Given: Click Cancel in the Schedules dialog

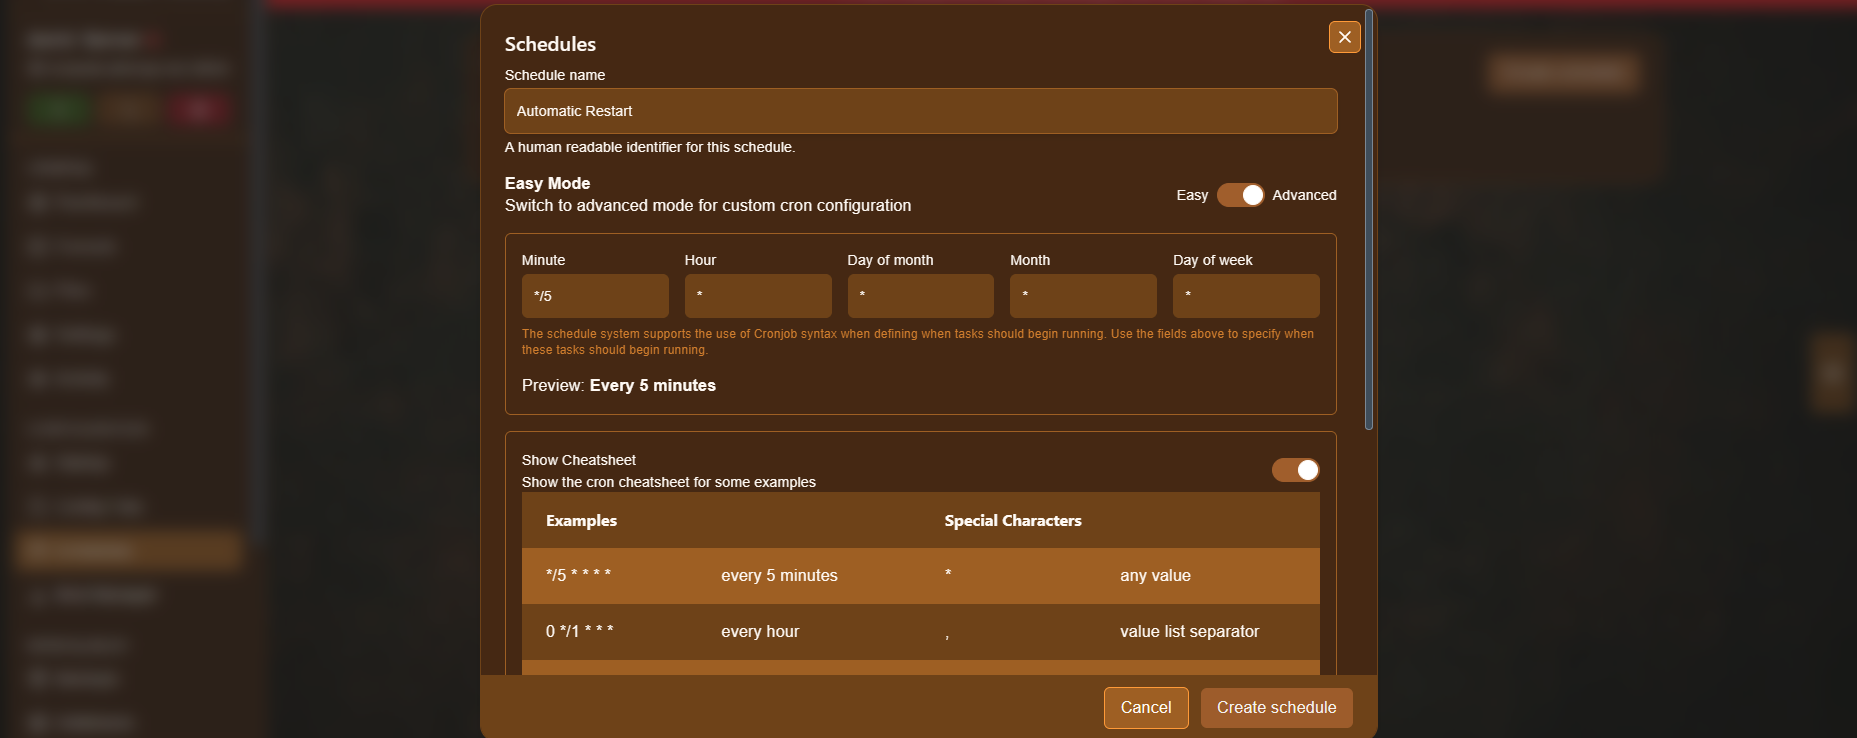Looking at the screenshot, I should (1146, 708).
